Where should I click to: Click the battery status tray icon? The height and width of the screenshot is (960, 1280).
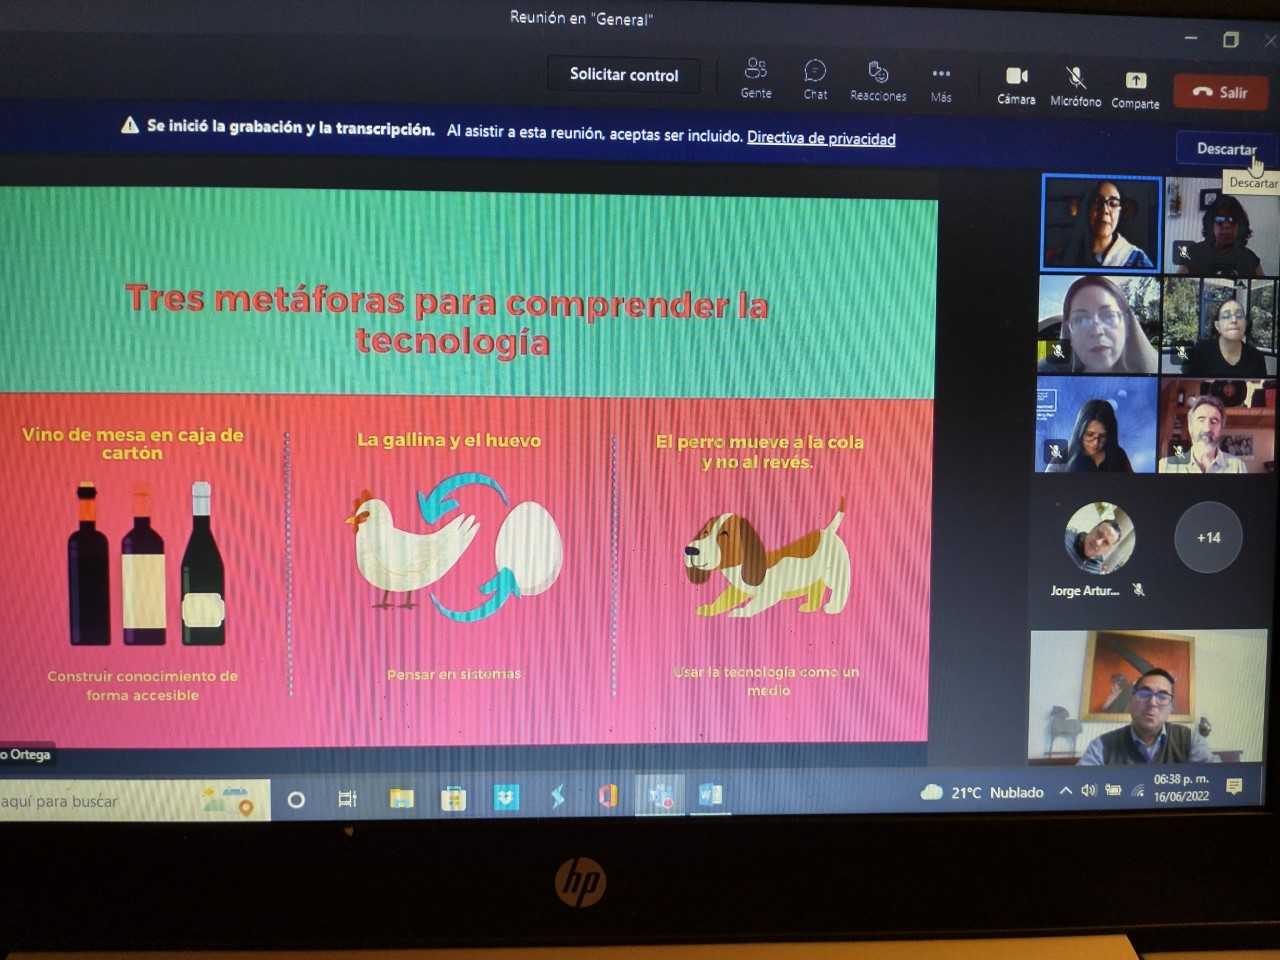coord(1113,790)
